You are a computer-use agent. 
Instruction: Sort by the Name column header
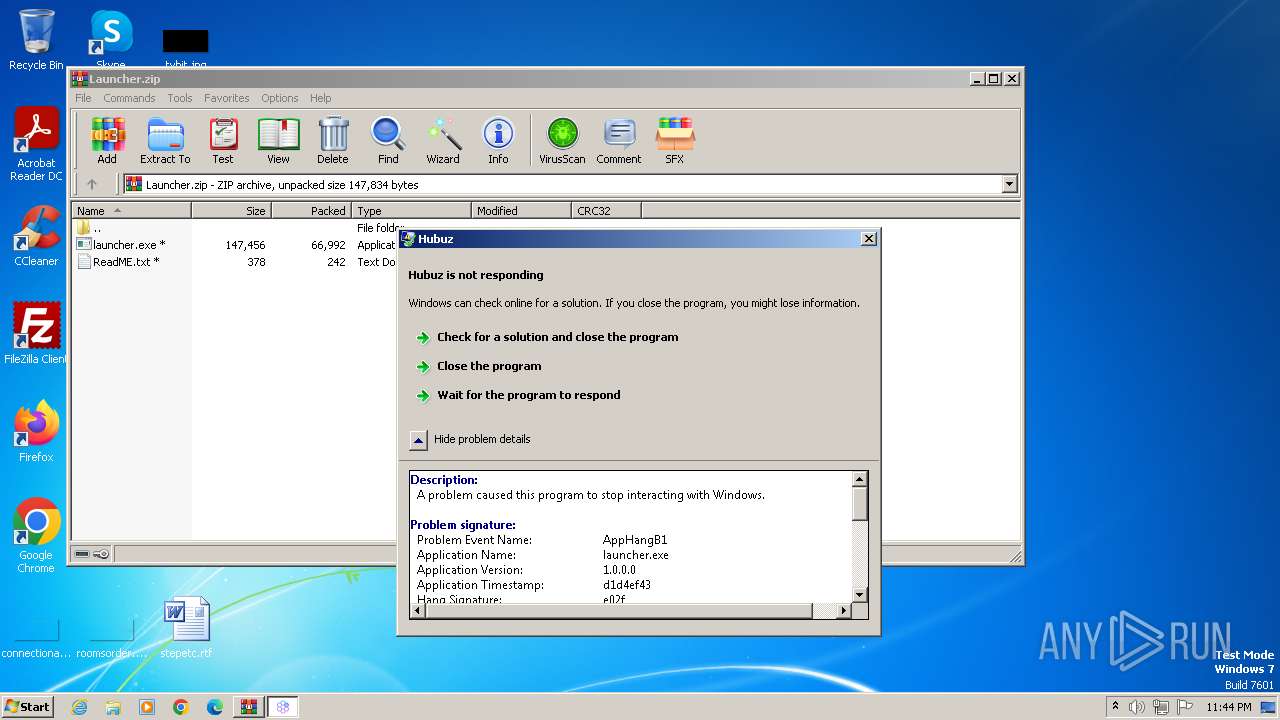coord(131,210)
